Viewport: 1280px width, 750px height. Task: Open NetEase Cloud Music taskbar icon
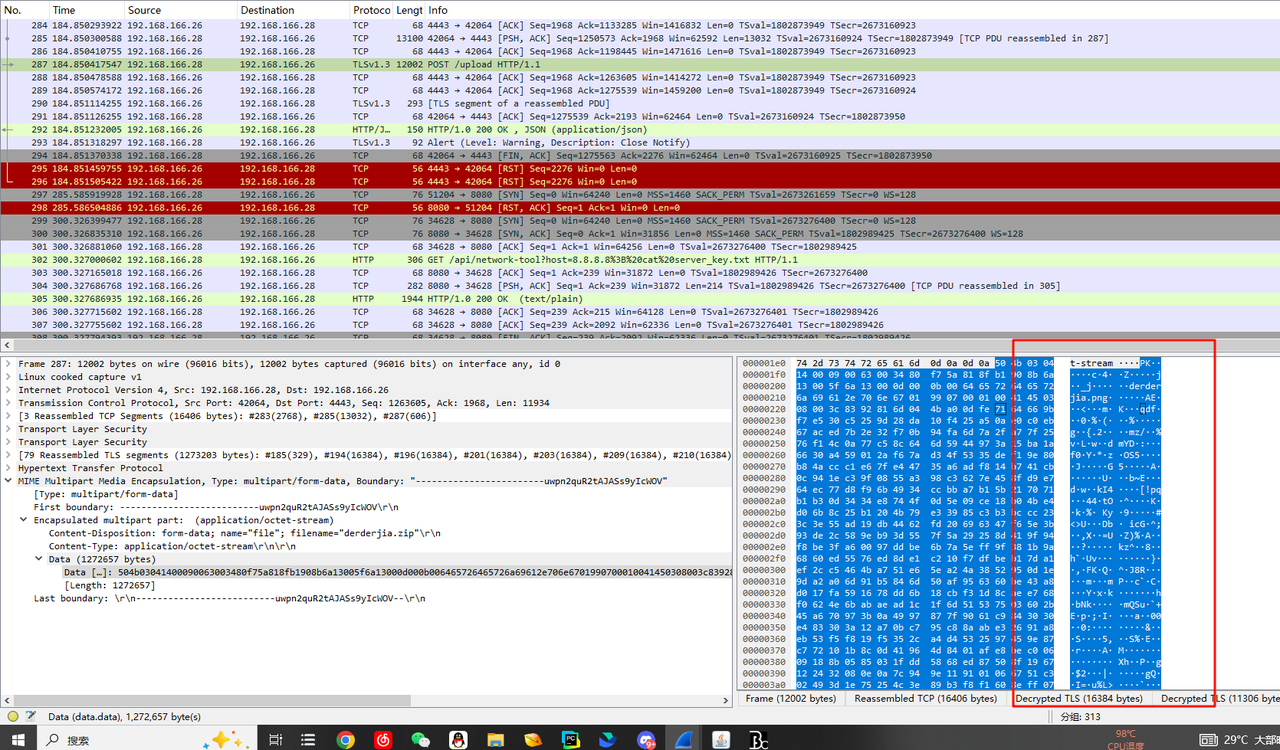pyautogui.click(x=383, y=740)
